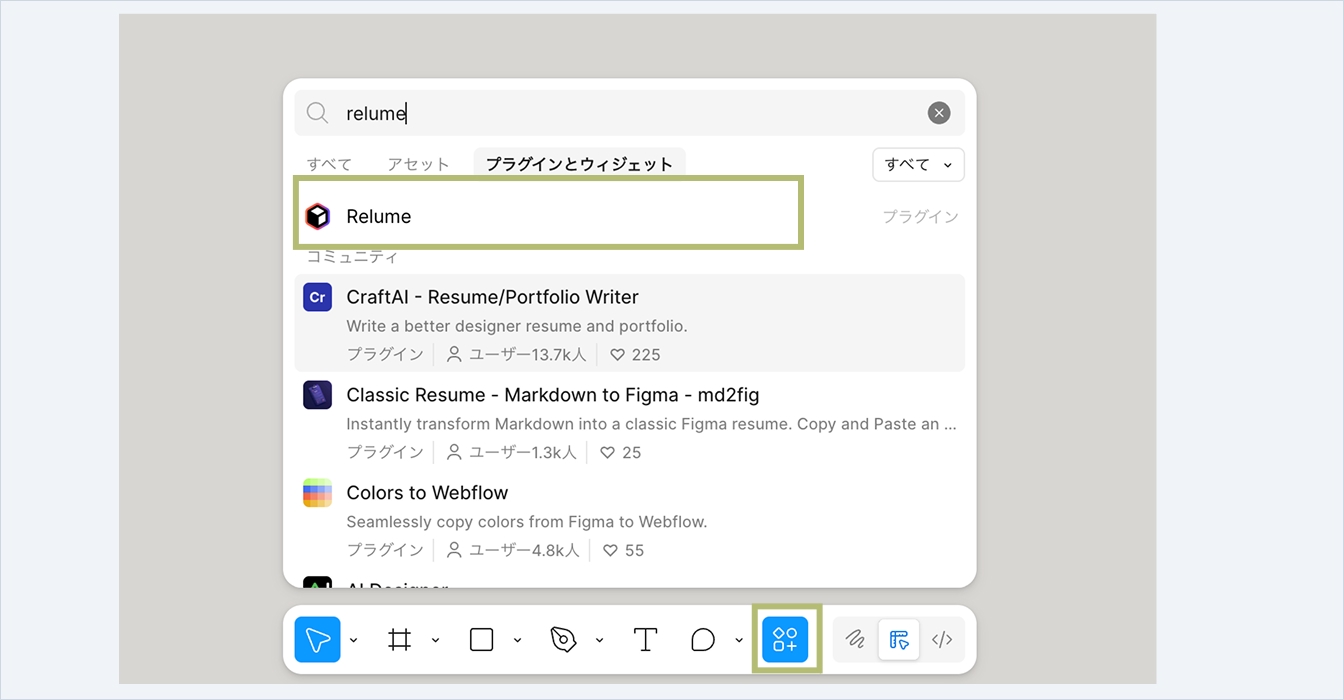Expand shape tools chevron next to Rectangle
Viewport: 1344px width, 700px height.
(x=517, y=640)
